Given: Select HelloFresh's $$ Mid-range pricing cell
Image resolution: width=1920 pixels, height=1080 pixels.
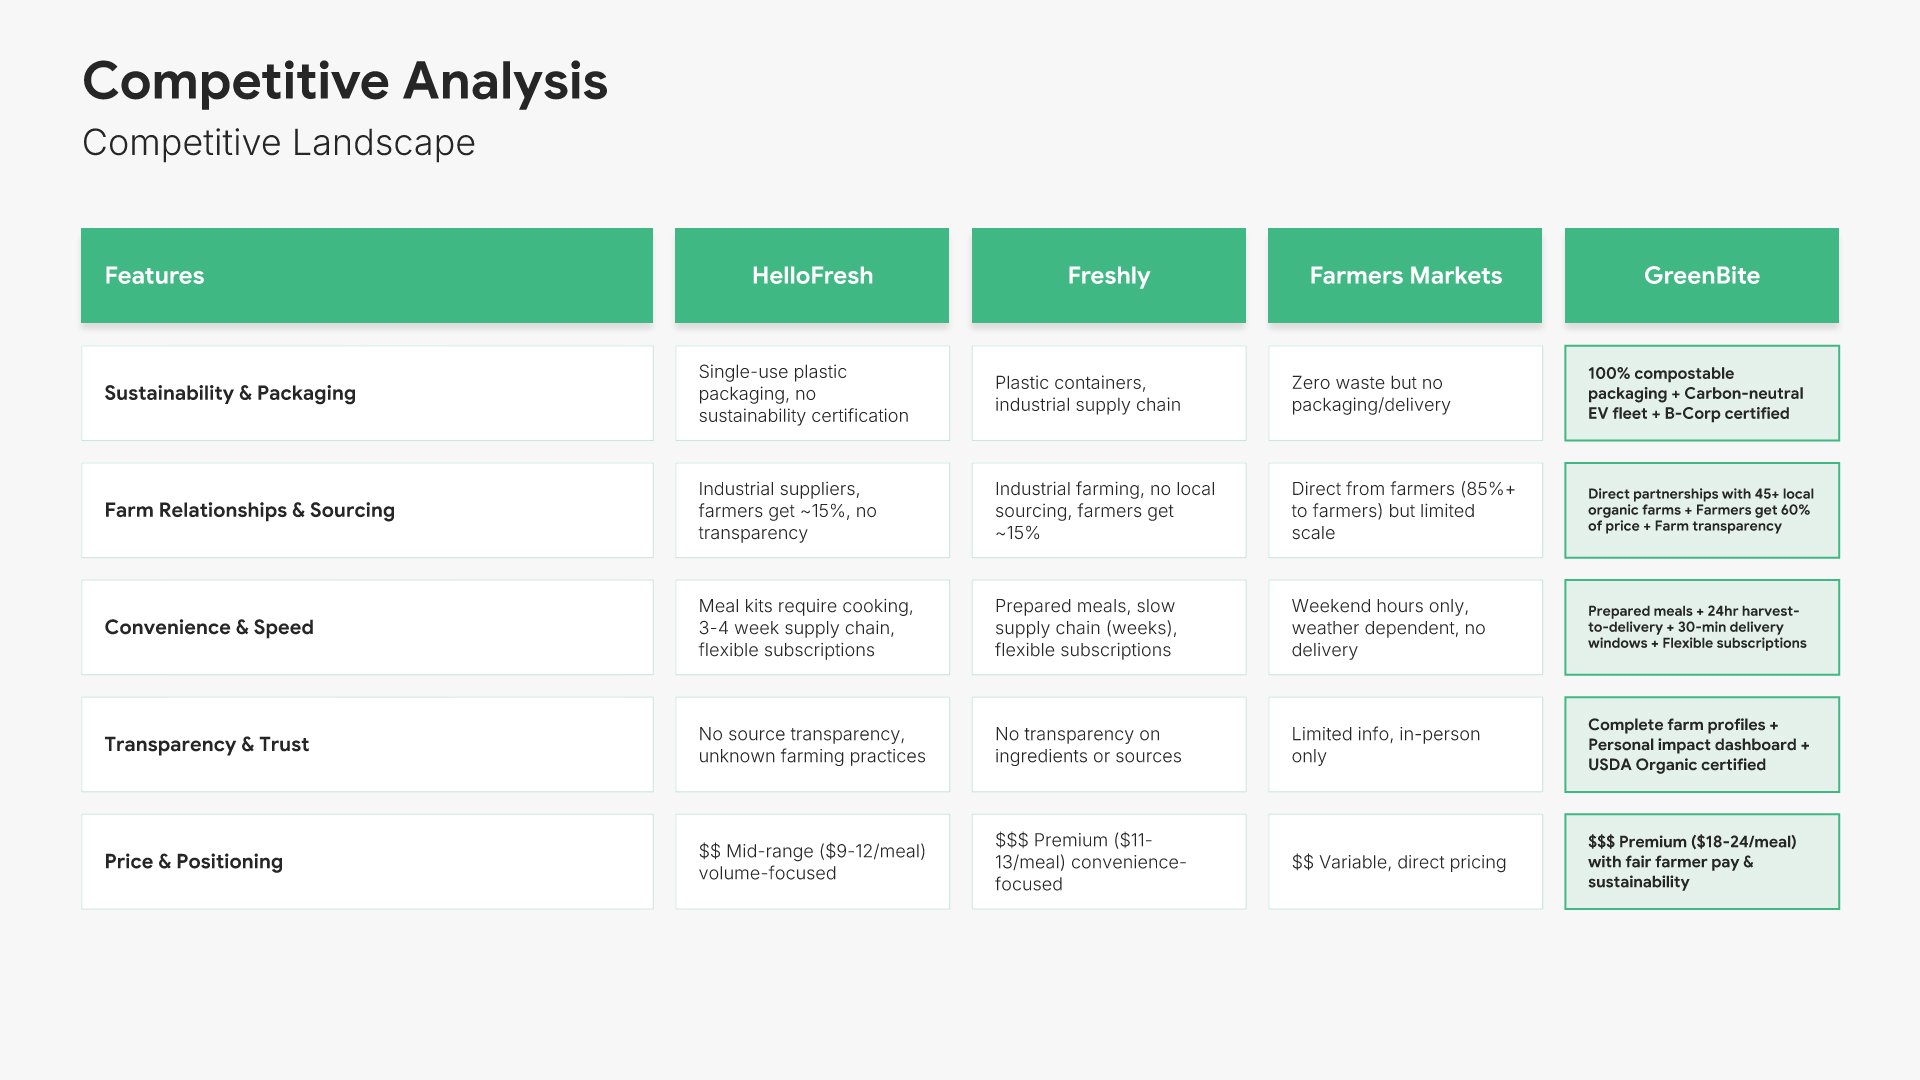Looking at the screenshot, I should point(812,861).
